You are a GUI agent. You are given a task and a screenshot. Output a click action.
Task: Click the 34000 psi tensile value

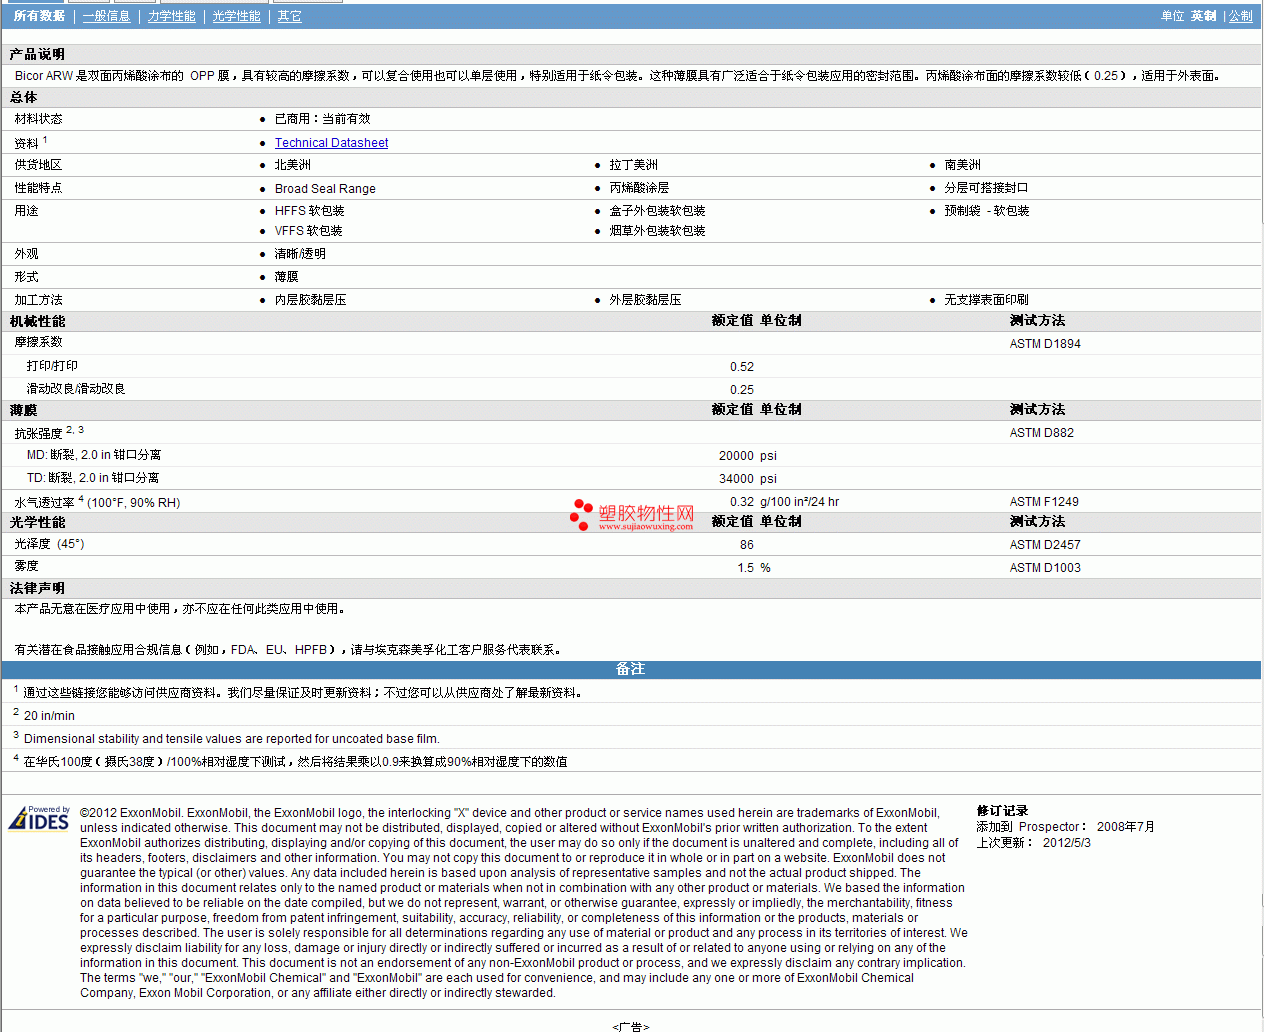tap(748, 479)
